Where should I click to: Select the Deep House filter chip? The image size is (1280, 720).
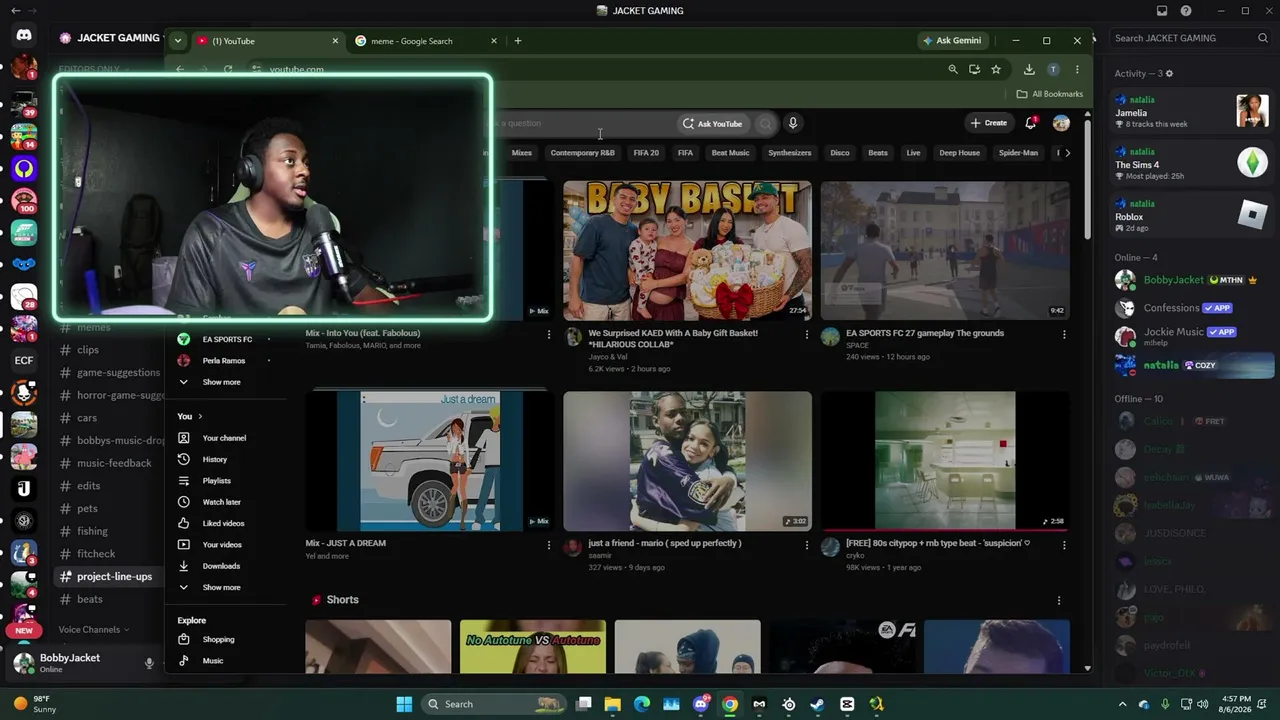960,153
